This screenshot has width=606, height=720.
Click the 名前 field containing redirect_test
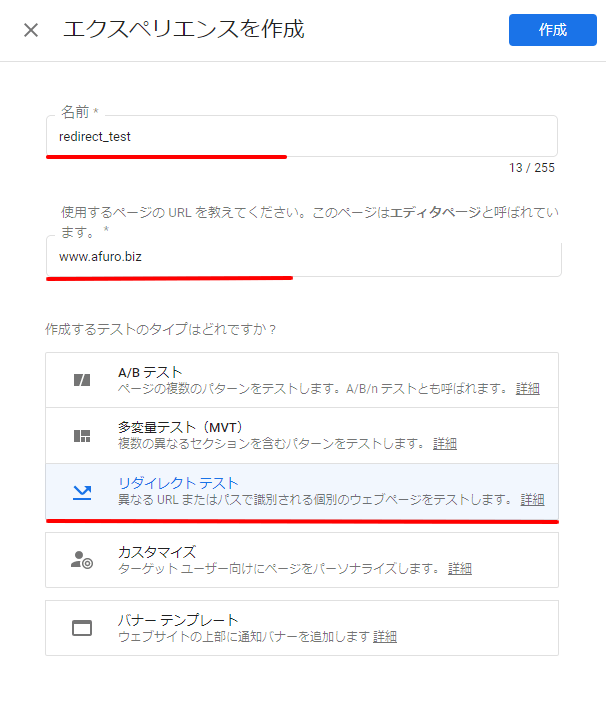[302, 136]
